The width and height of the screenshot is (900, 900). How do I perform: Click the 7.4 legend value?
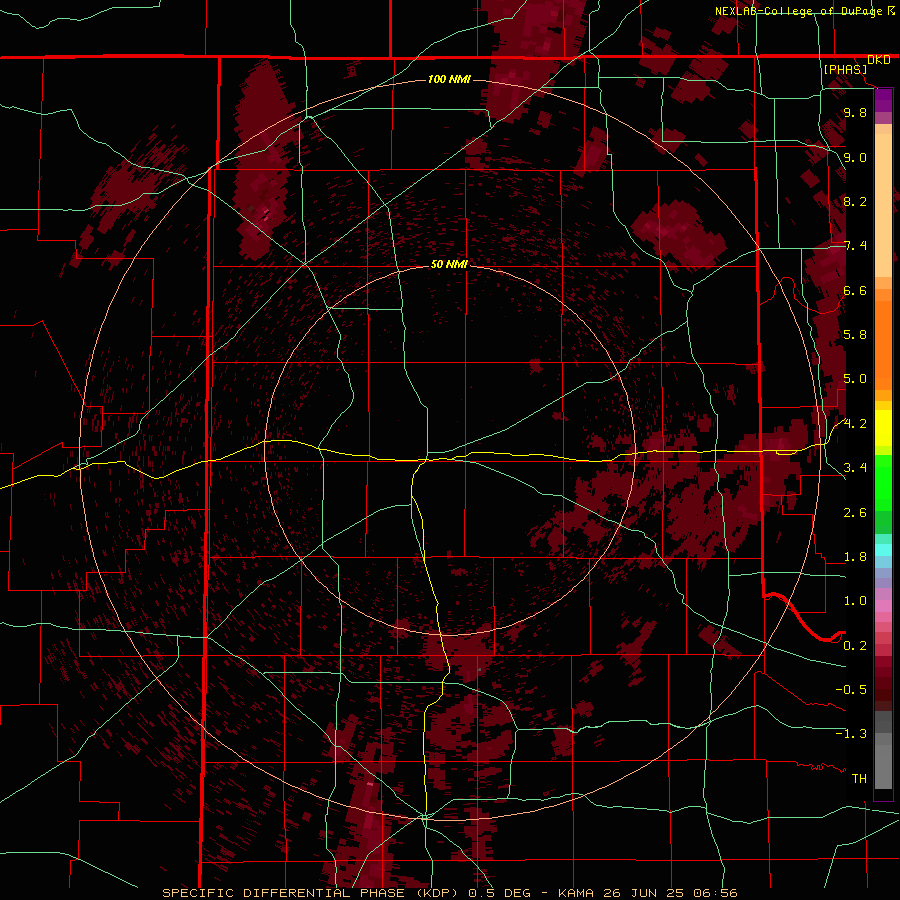855,246
